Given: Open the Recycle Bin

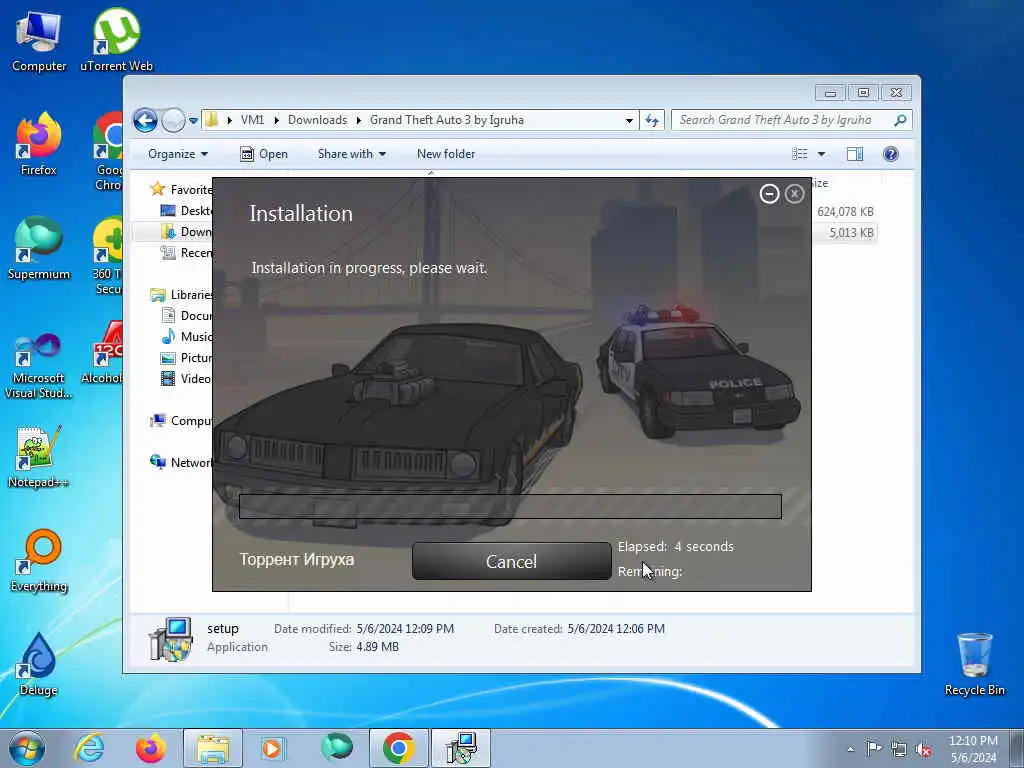Looking at the screenshot, I should point(974,665).
